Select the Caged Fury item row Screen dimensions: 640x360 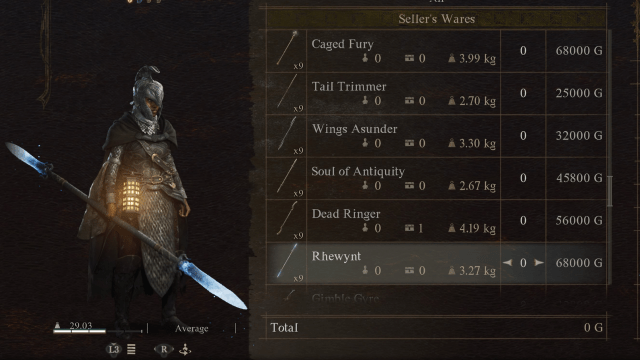(437, 51)
